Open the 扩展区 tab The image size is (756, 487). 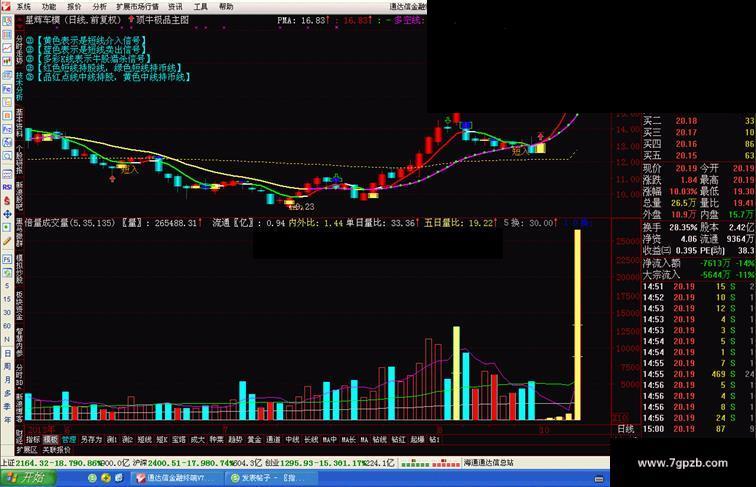point(27,450)
